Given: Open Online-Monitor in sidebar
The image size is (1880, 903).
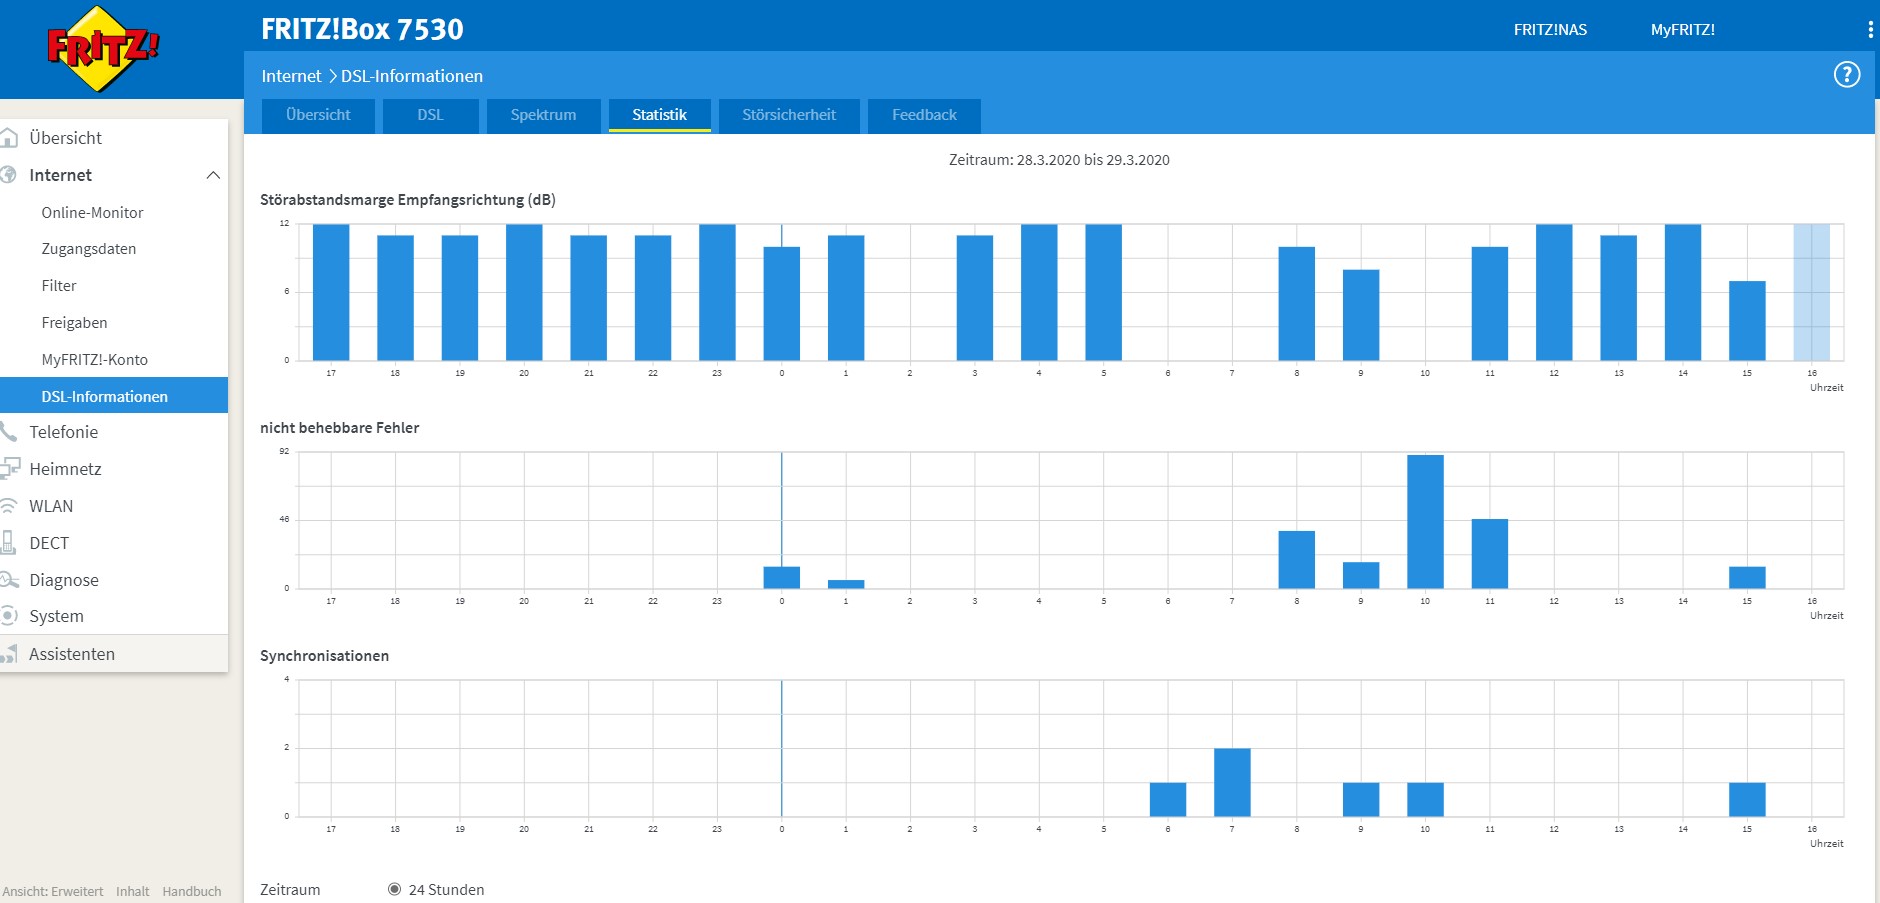Looking at the screenshot, I should 92,213.
